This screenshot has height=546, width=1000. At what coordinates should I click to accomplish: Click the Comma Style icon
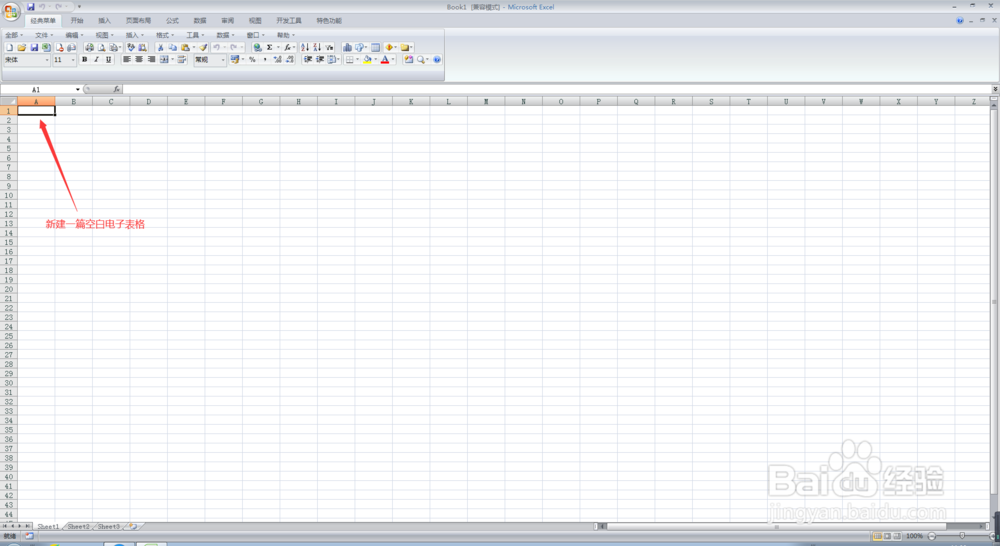(x=265, y=59)
